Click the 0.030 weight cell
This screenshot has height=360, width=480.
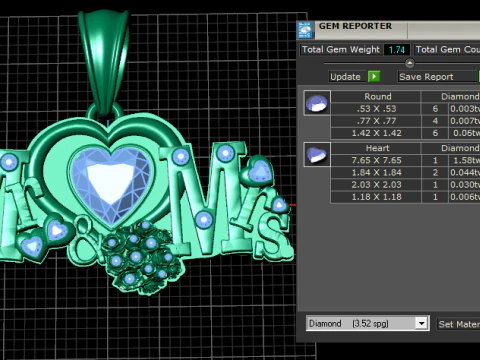click(x=464, y=185)
